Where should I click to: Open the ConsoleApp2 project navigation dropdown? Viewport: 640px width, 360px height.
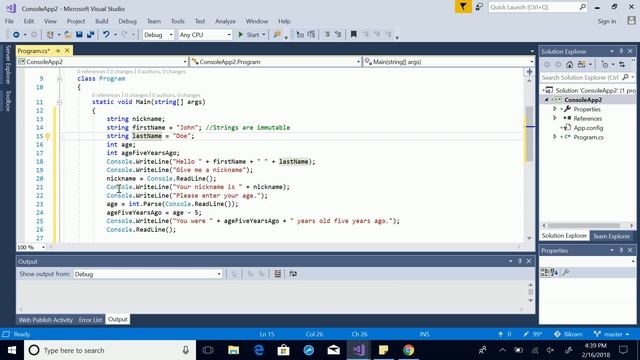[102, 62]
